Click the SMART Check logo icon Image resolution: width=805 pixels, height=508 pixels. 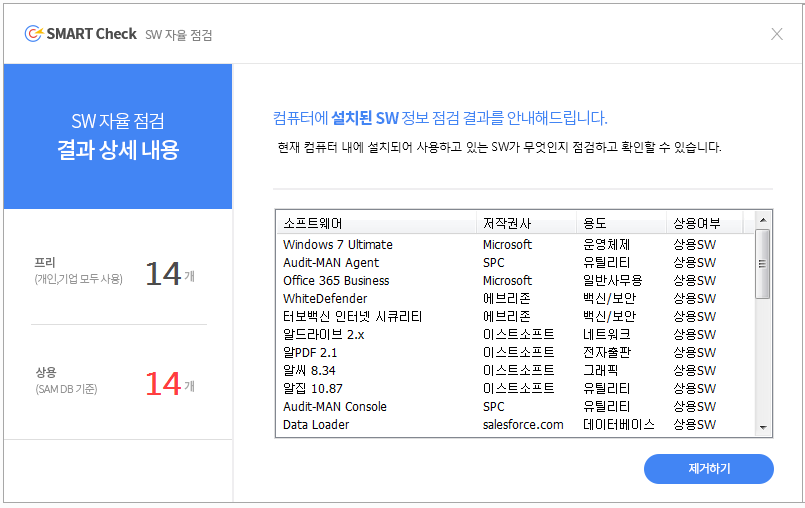[34, 34]
